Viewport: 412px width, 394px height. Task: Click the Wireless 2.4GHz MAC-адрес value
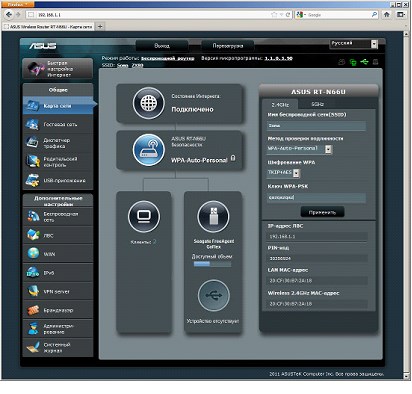(x=317, y=304)
